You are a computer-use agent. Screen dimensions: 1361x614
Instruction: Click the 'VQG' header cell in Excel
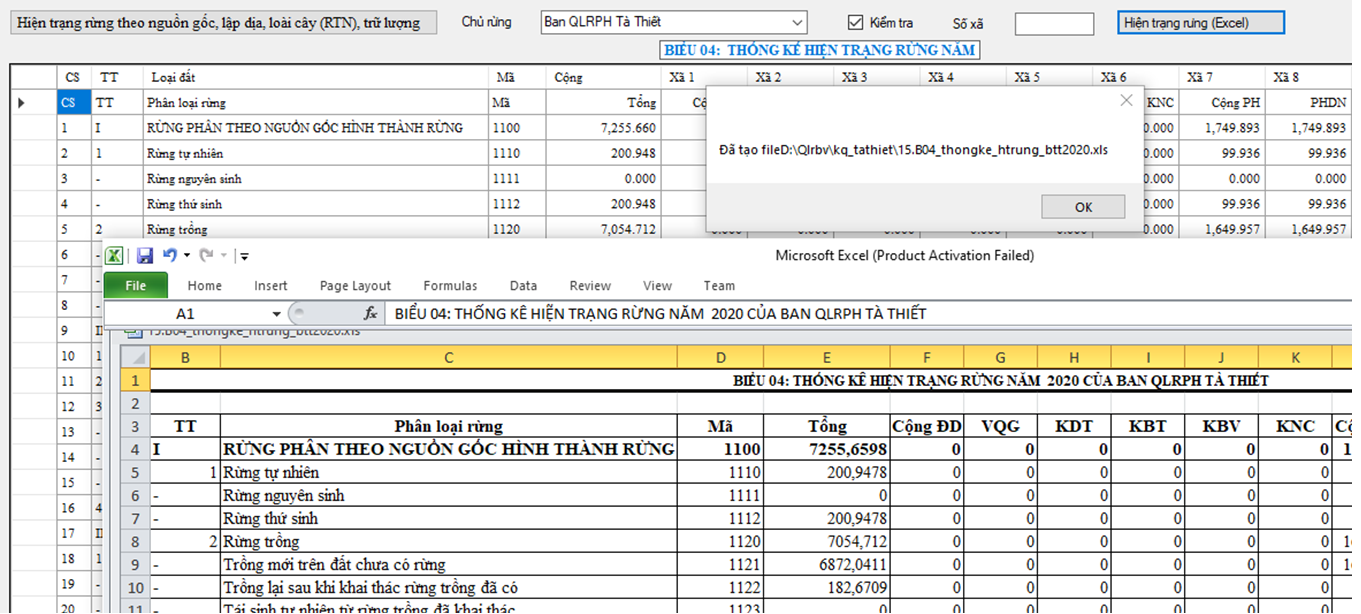point(1001,426)
